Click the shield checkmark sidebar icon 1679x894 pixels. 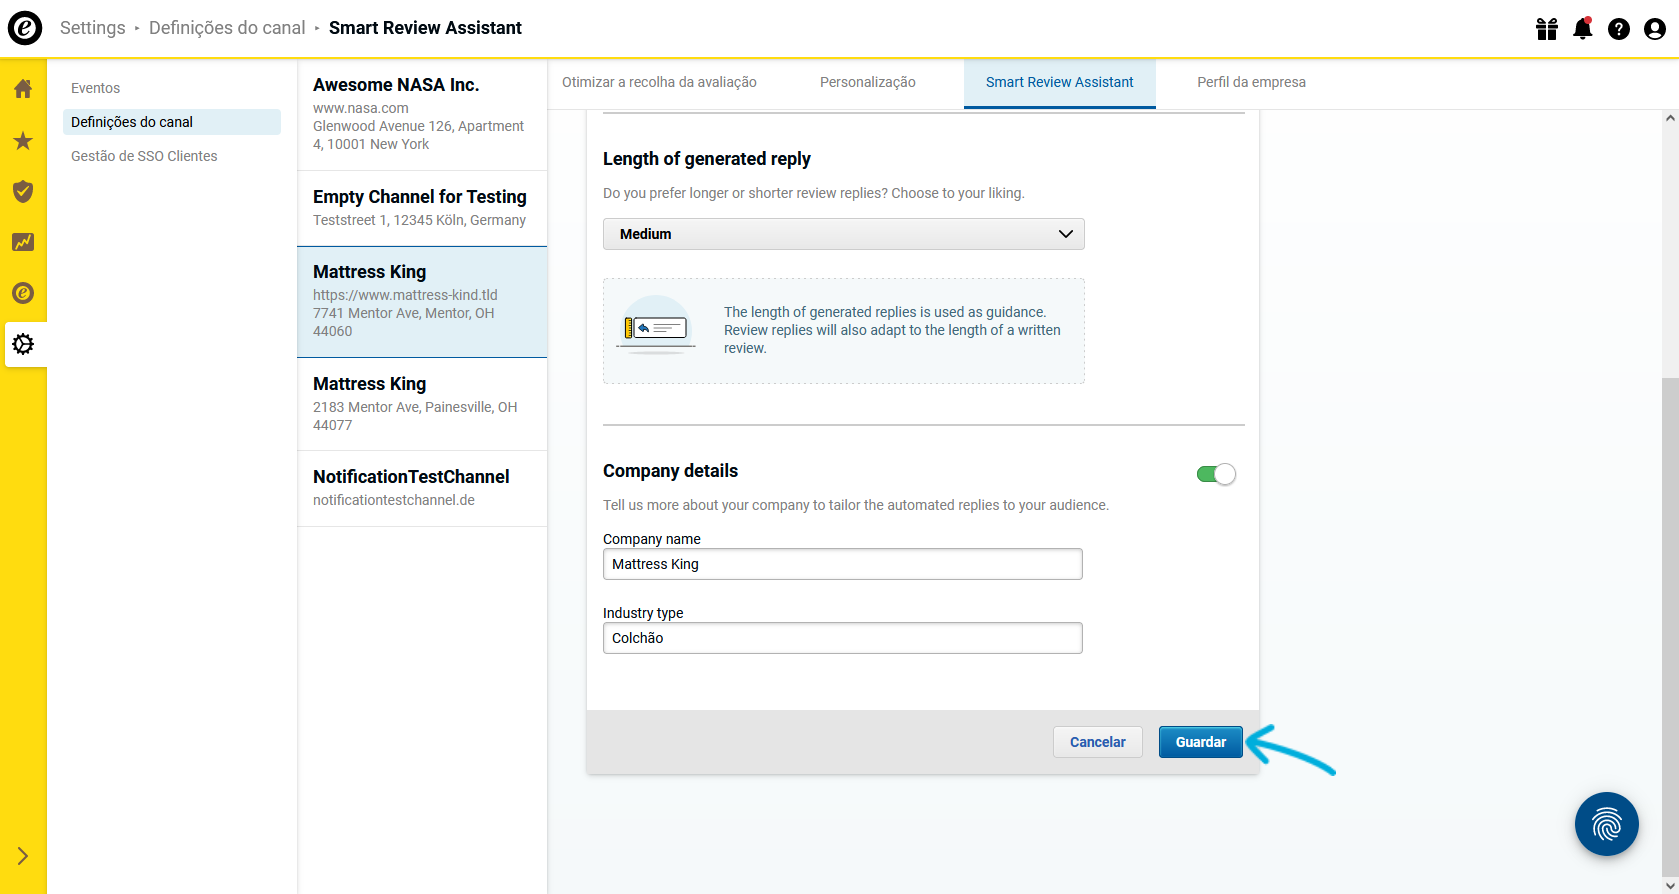coord(23,191)
